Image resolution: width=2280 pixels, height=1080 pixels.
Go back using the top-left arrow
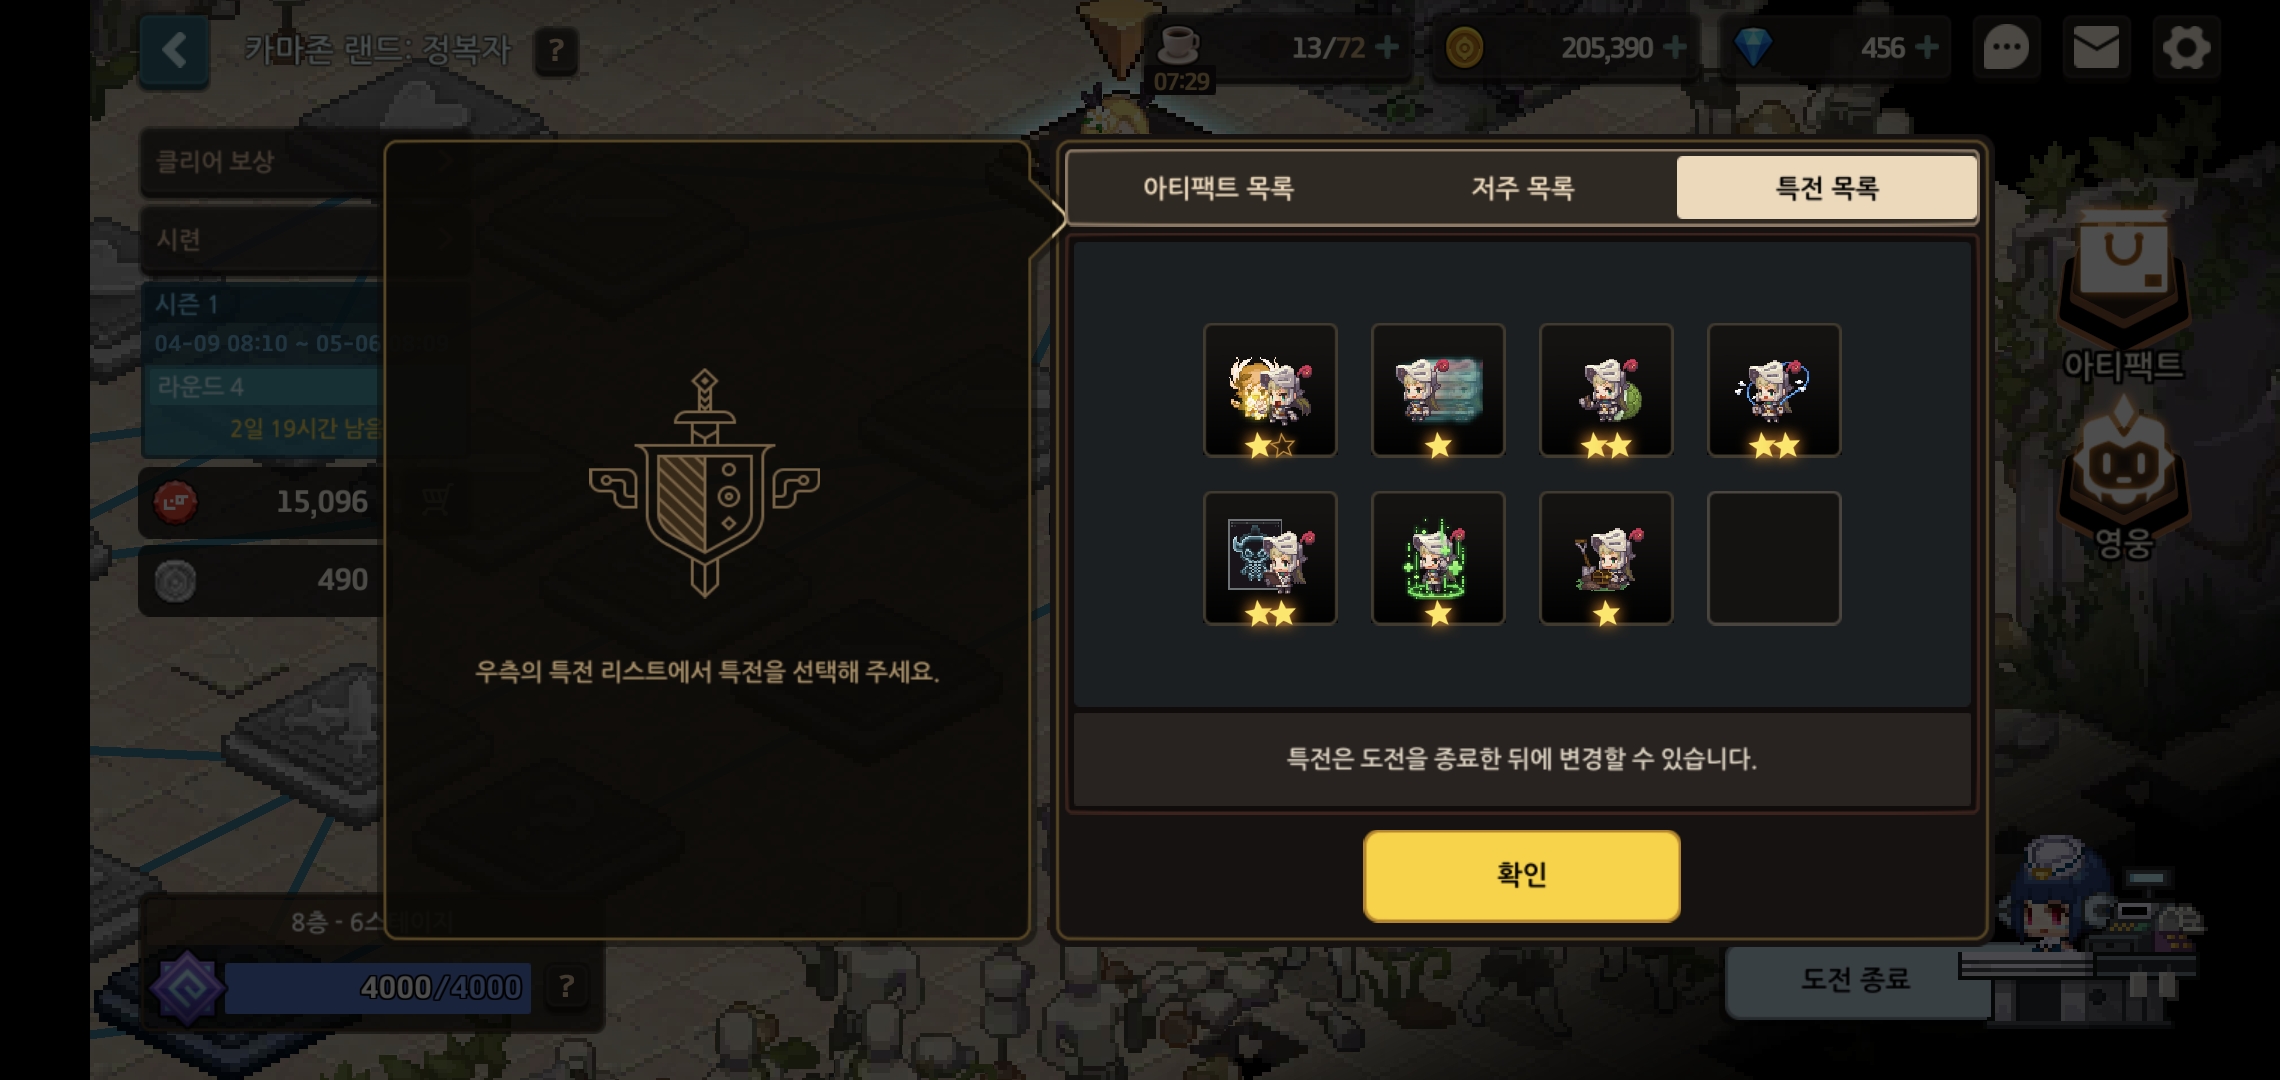[174, 50]
